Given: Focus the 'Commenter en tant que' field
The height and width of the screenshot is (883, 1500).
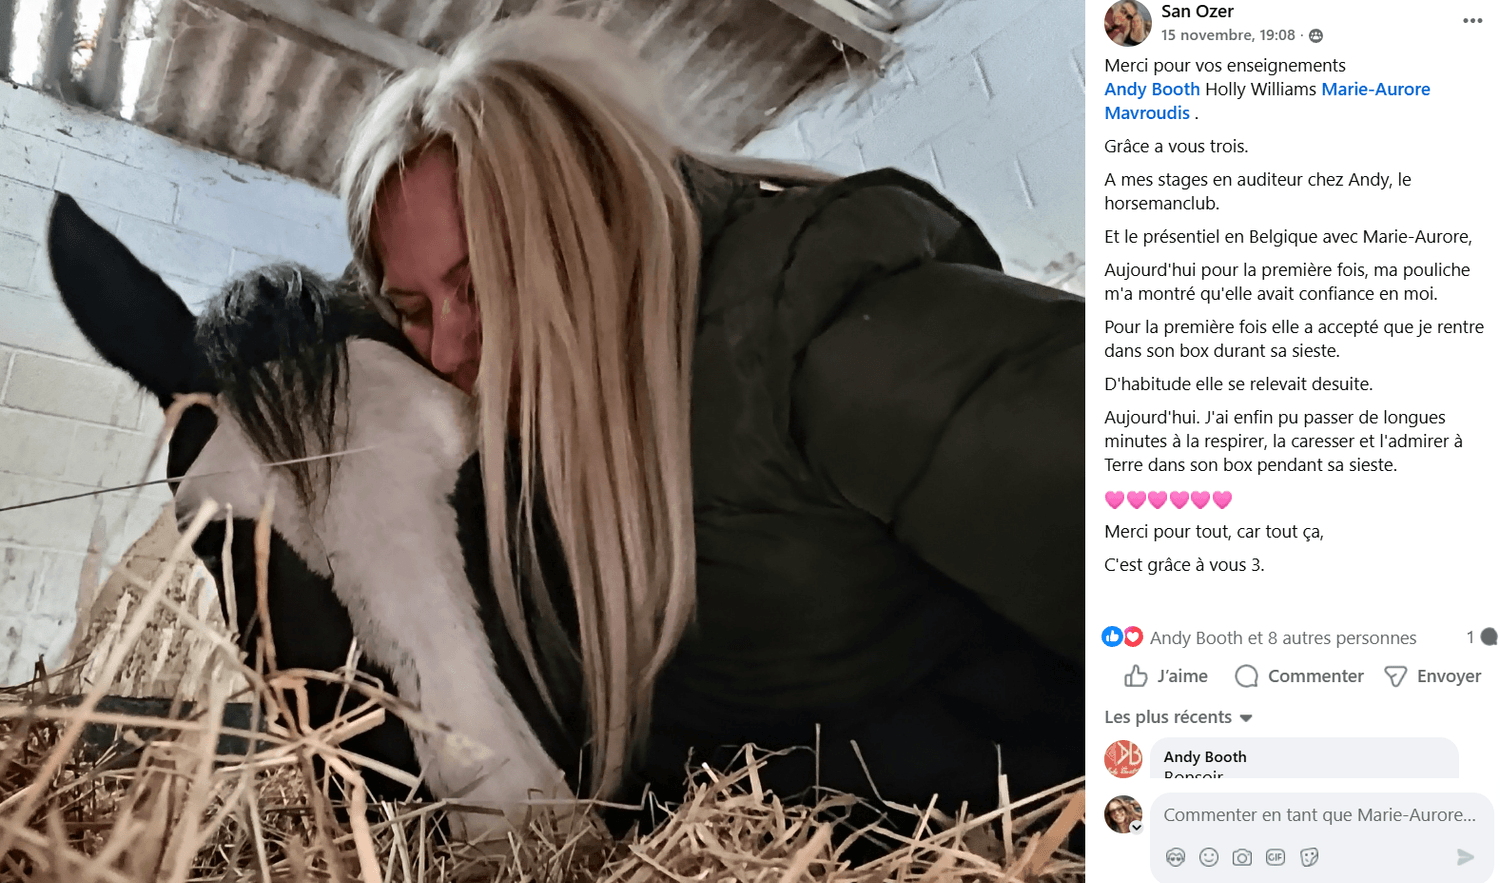Looking at the screenshot, I should [x=1320, y=815].
